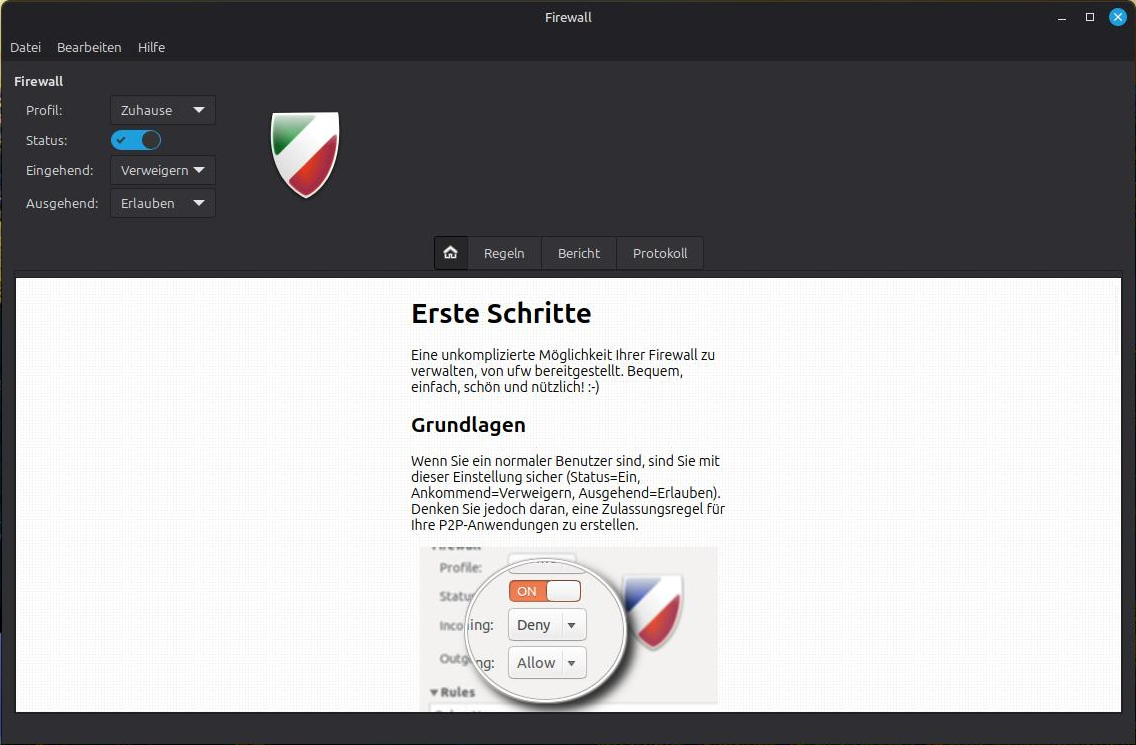
Task: Click the arrow icon beside Erlauben
Action: (199, 203)
